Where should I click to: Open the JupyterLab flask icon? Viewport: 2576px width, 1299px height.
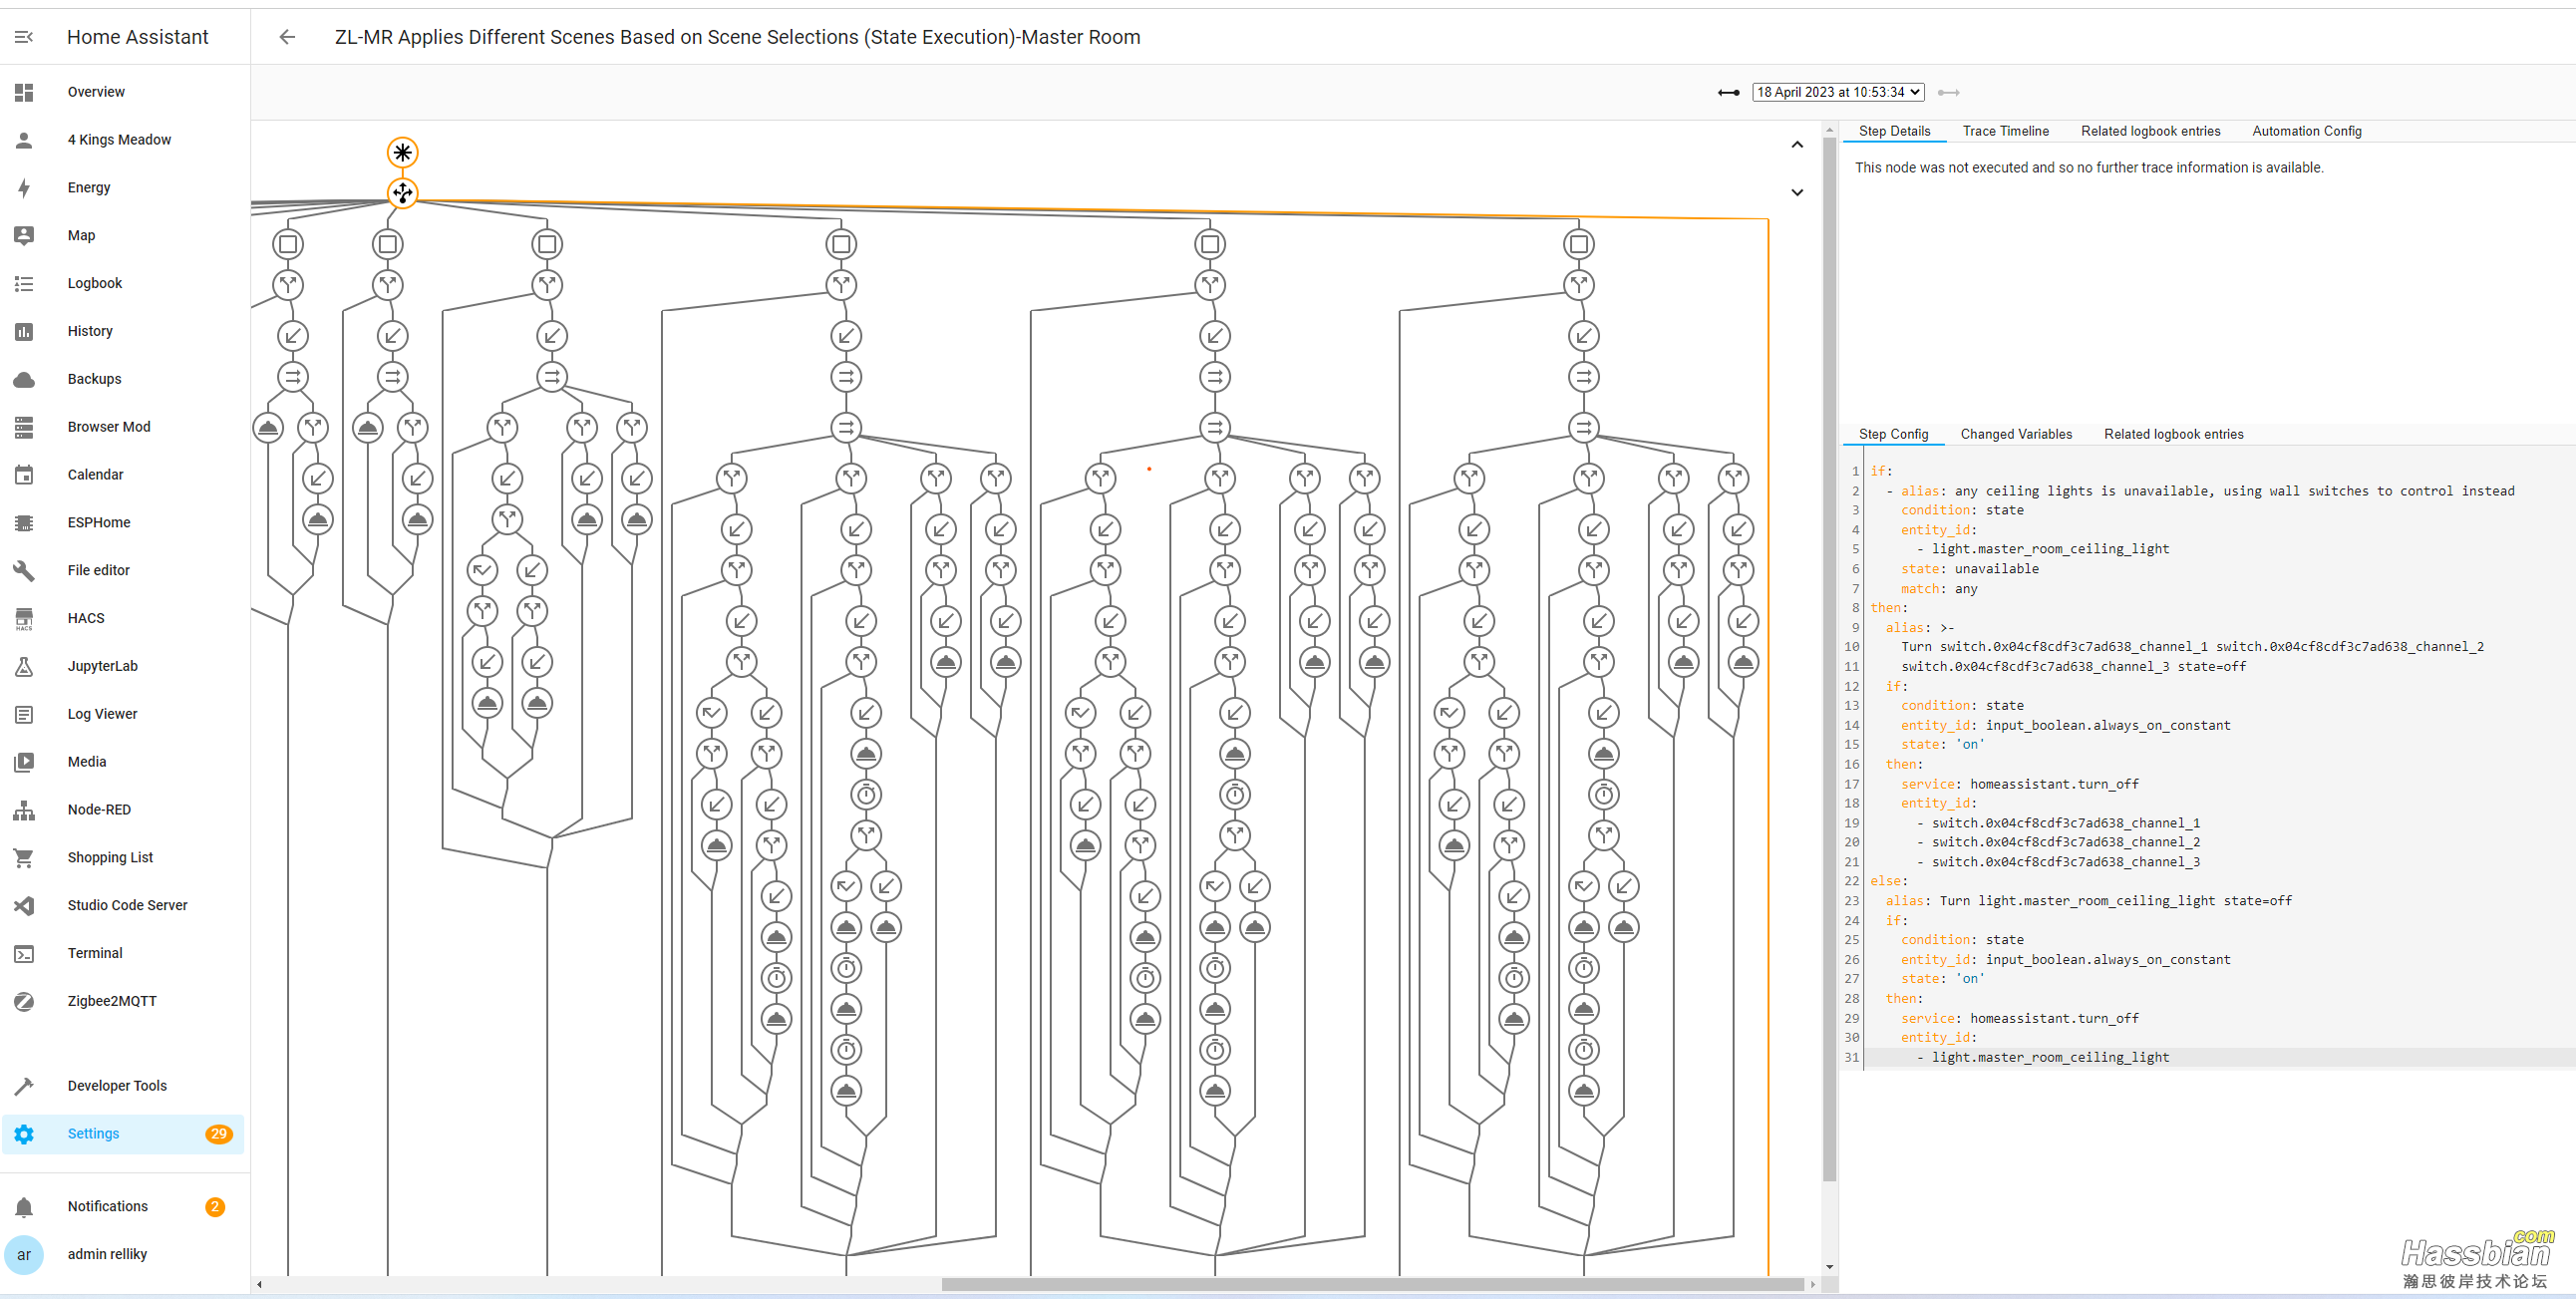click(24, 666)
